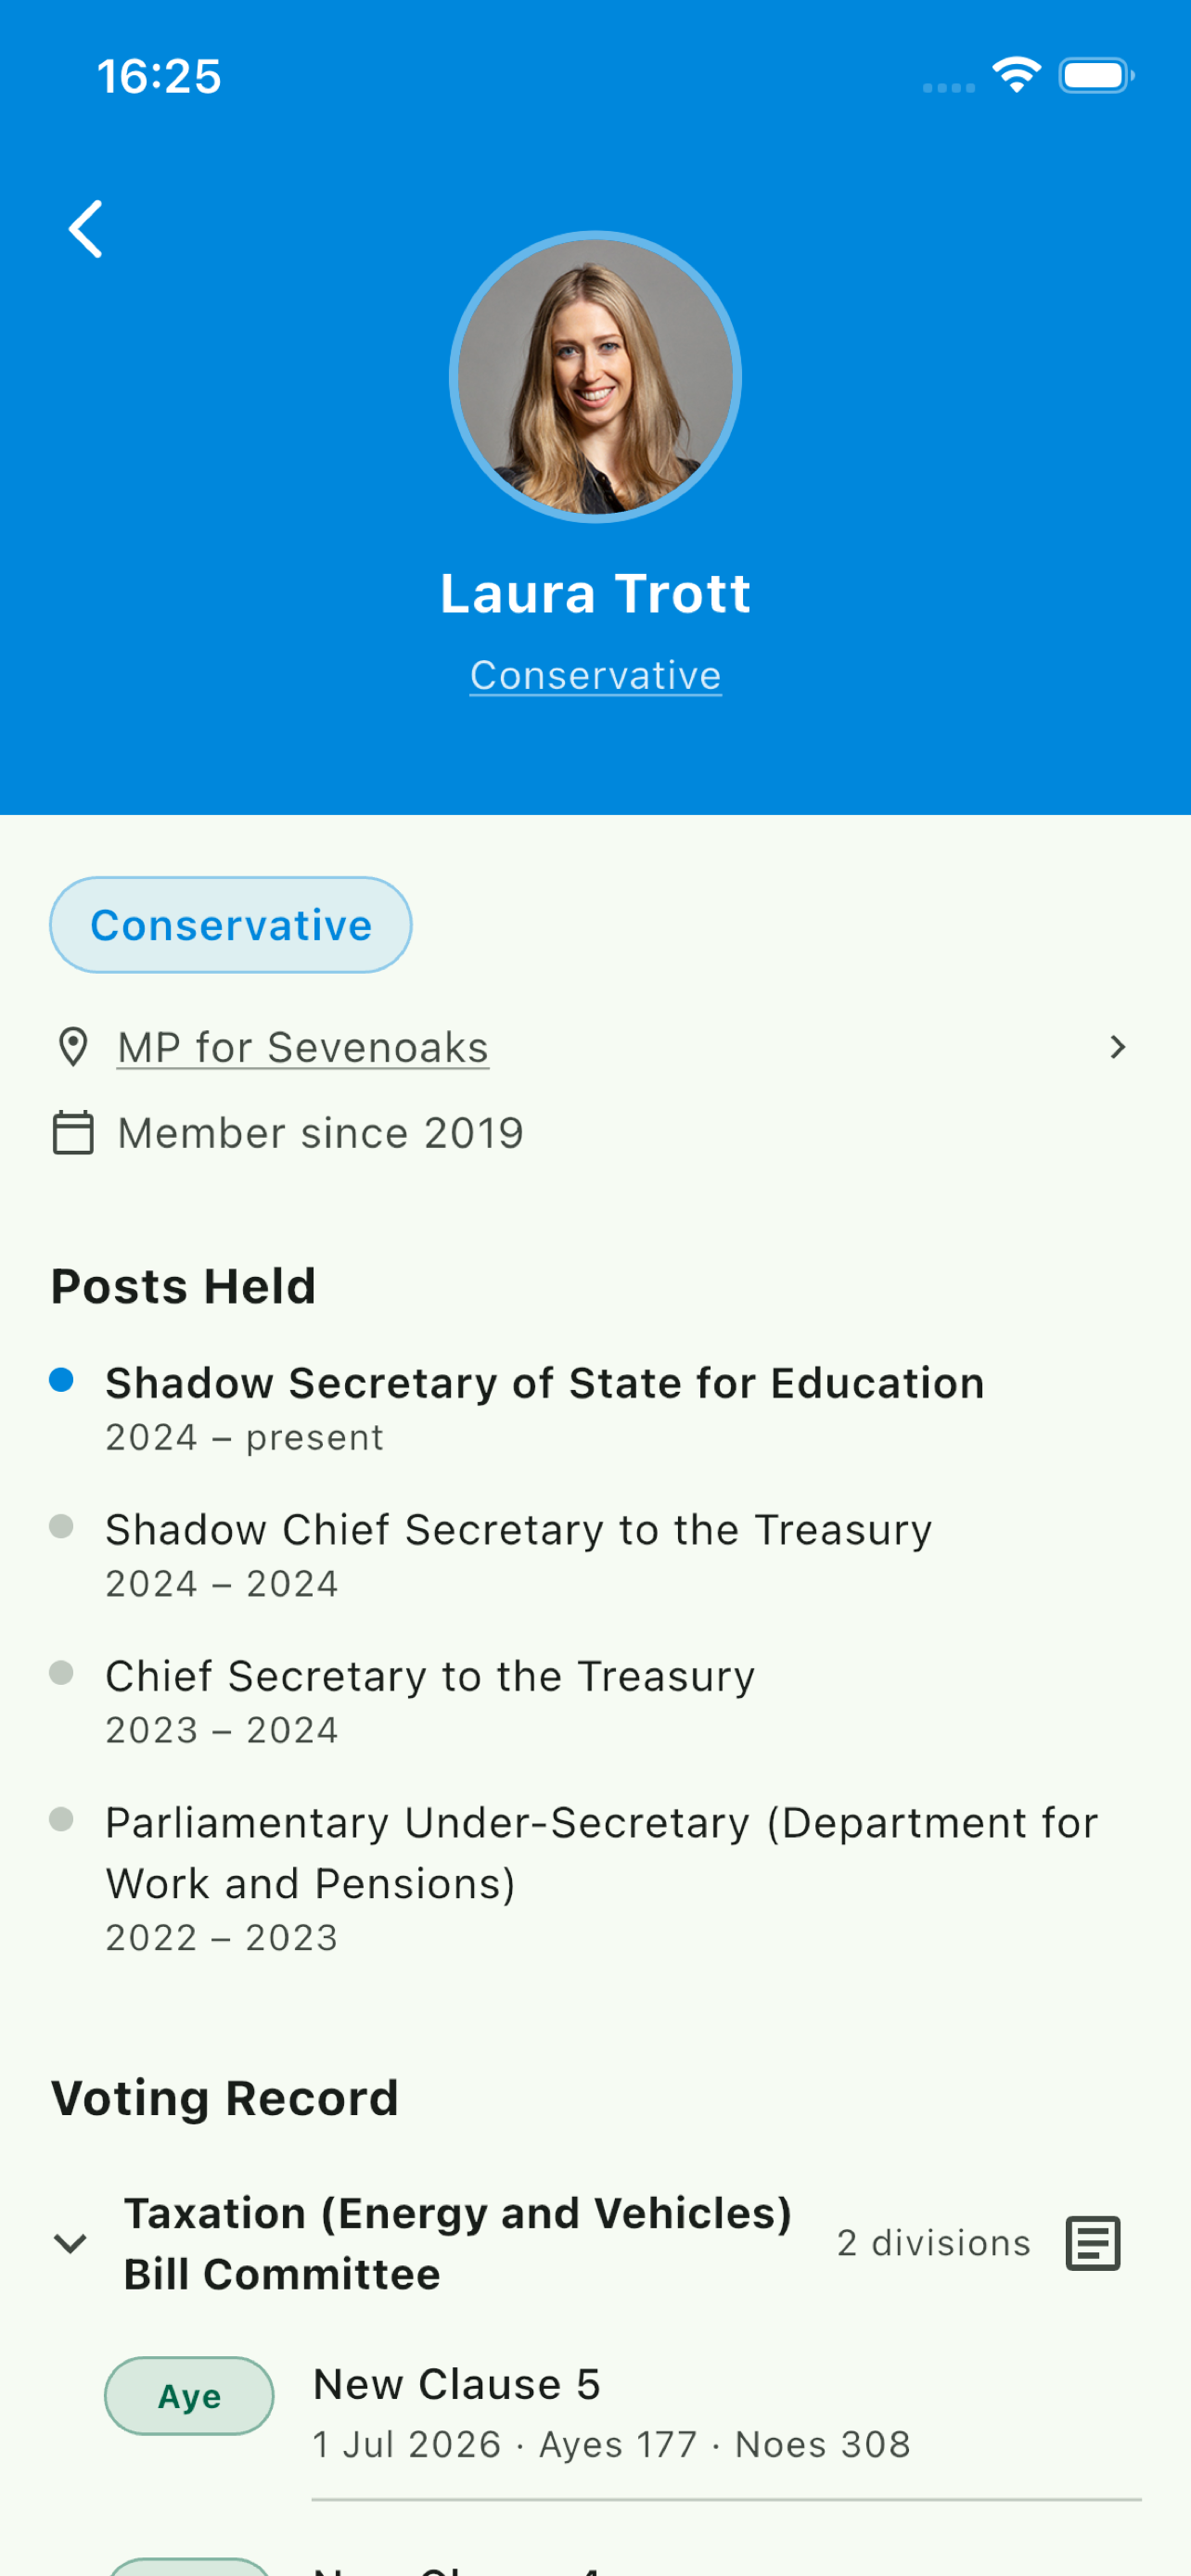Tap the Conservative party chip
1191x2576 pixels.
[x=231, y=925]
